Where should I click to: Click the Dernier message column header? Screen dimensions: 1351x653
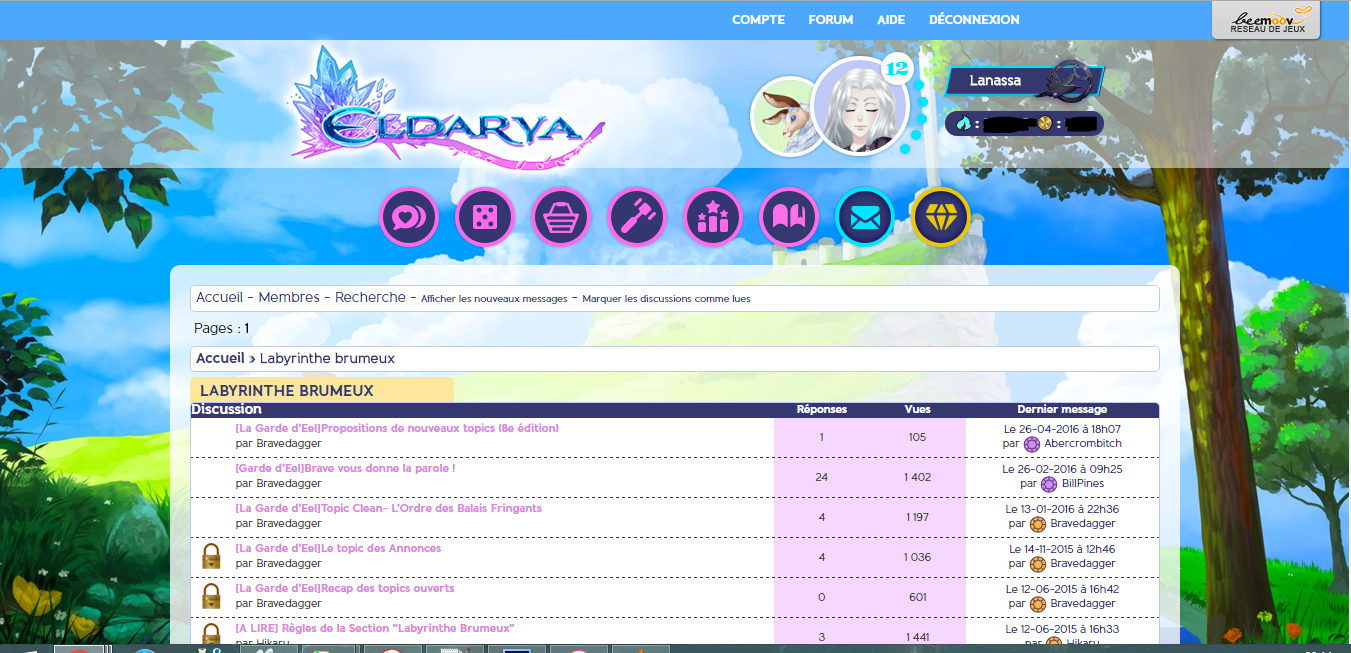pos(1062,409)
